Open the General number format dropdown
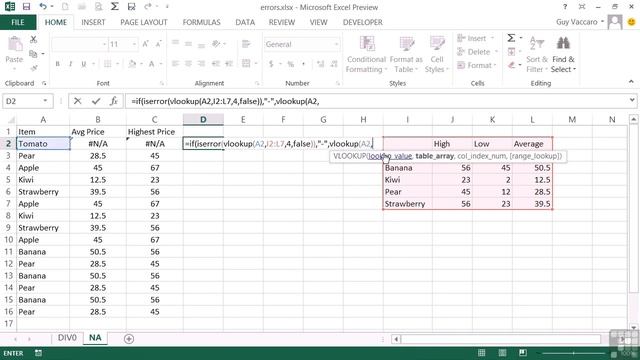The image size is (640, 360). 336,44
